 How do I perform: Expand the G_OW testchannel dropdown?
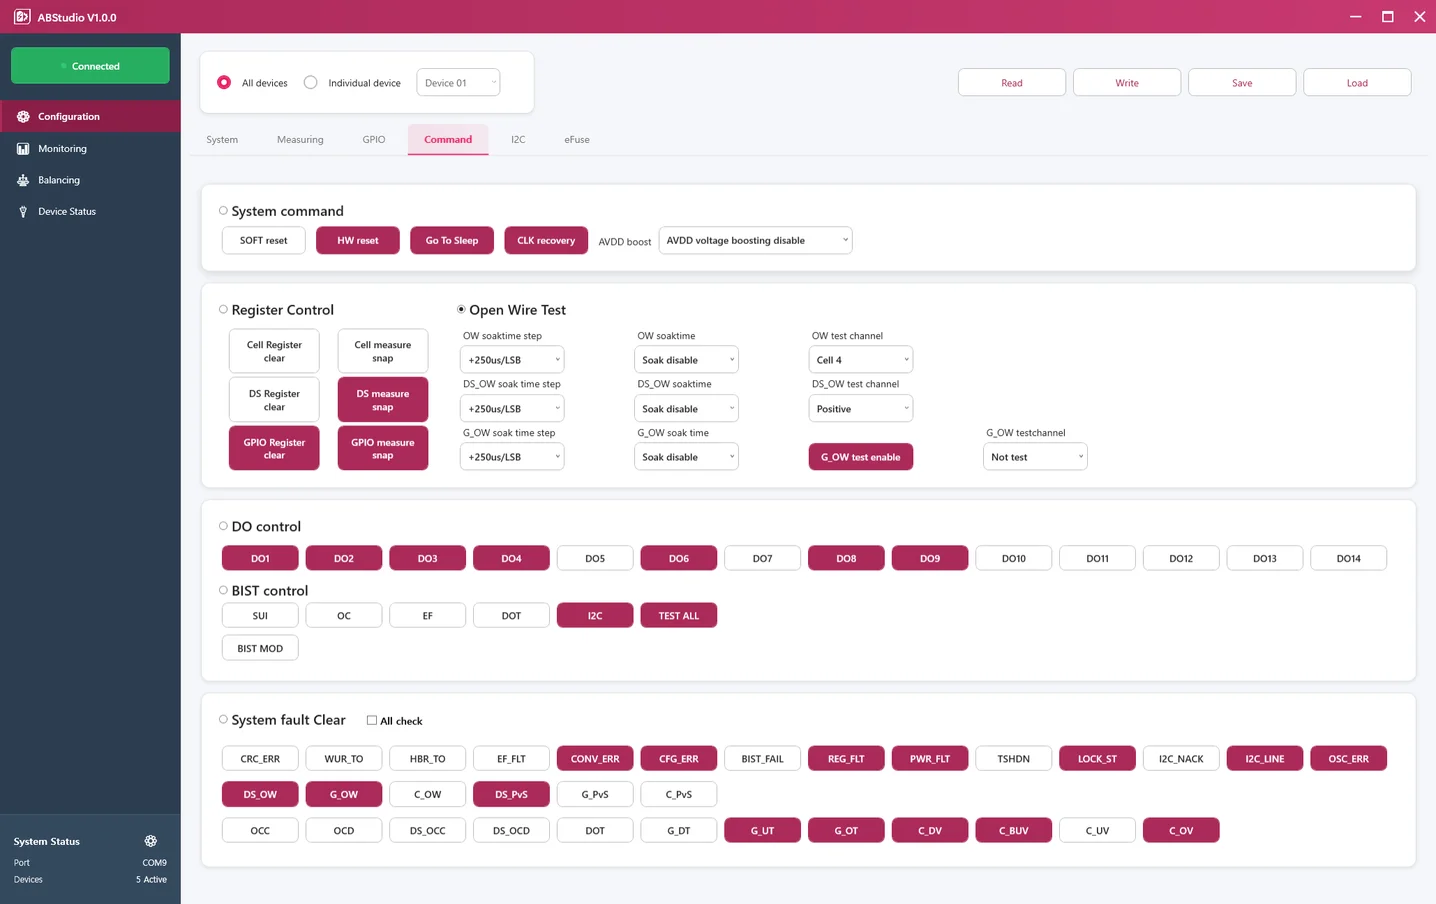1035,457
